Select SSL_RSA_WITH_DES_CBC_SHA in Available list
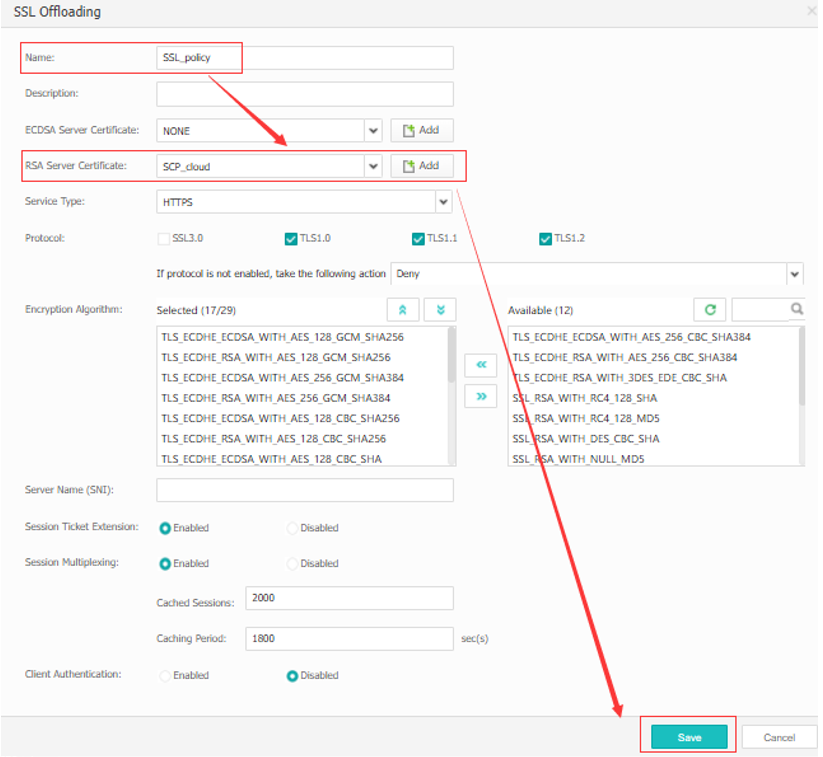Image resolution: width=823 pixels, height=757 pixels. [586, 439]
